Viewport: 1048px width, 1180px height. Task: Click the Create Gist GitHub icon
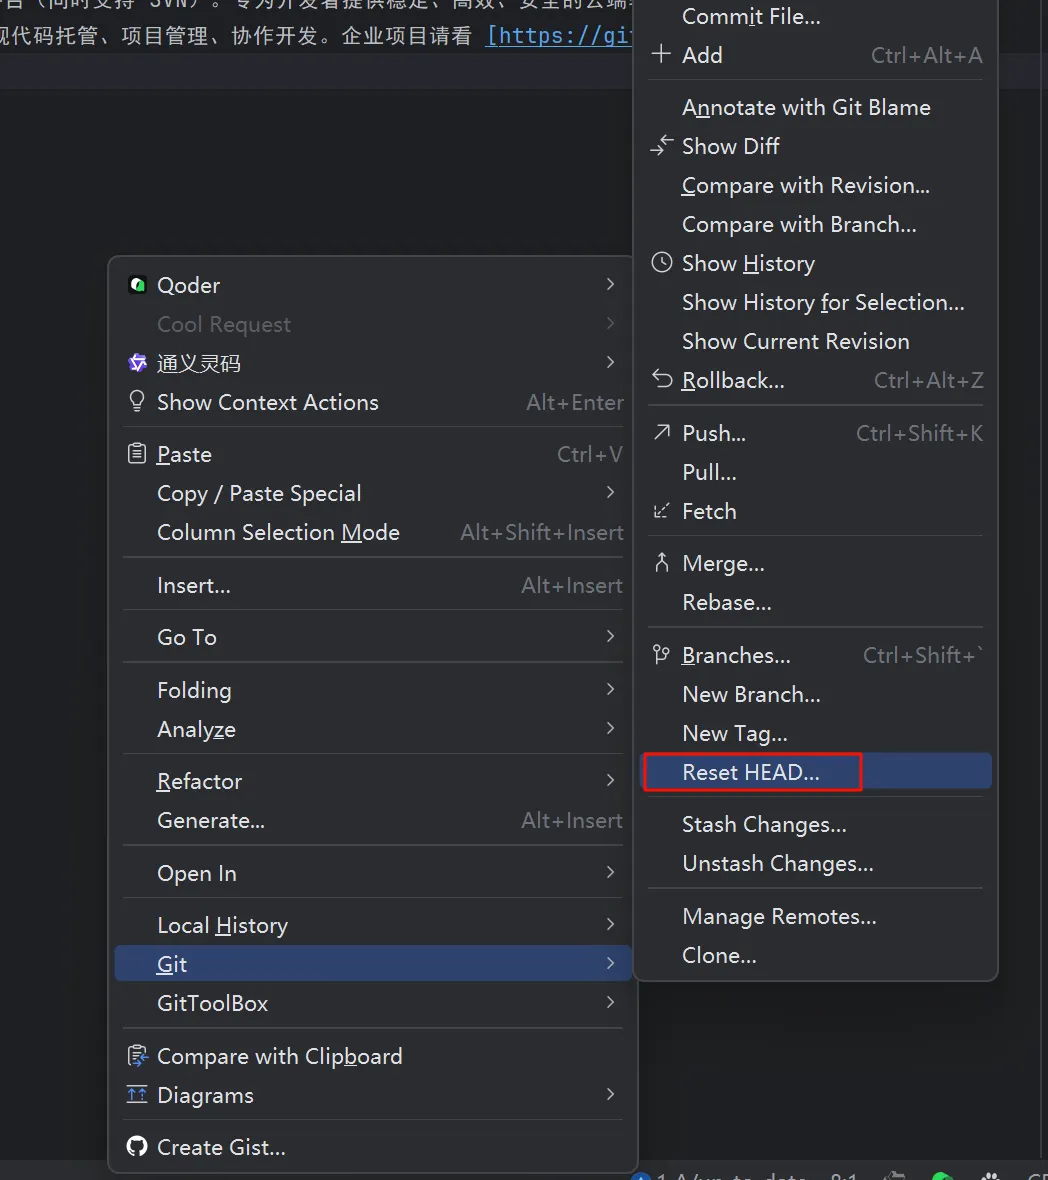coord(138,1147)
